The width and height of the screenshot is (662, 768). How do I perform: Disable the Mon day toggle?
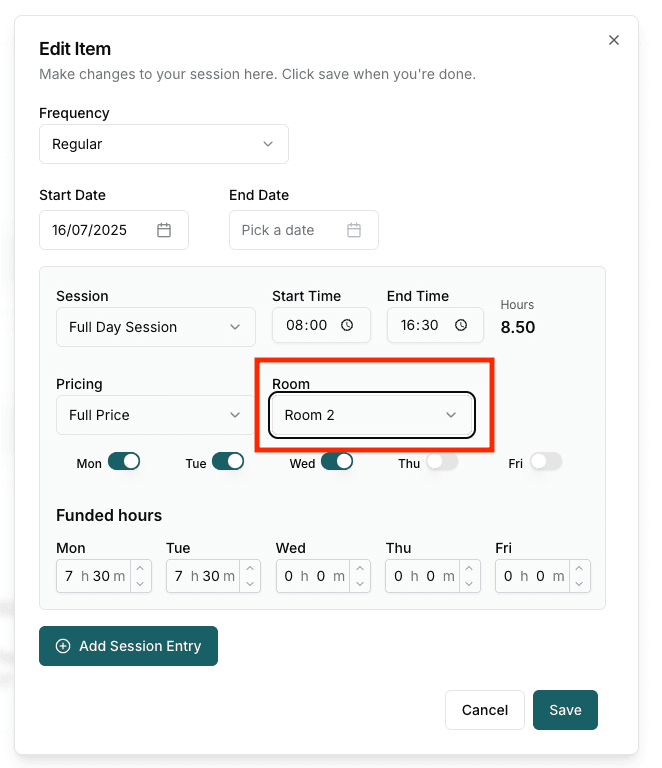click(124, 462)
